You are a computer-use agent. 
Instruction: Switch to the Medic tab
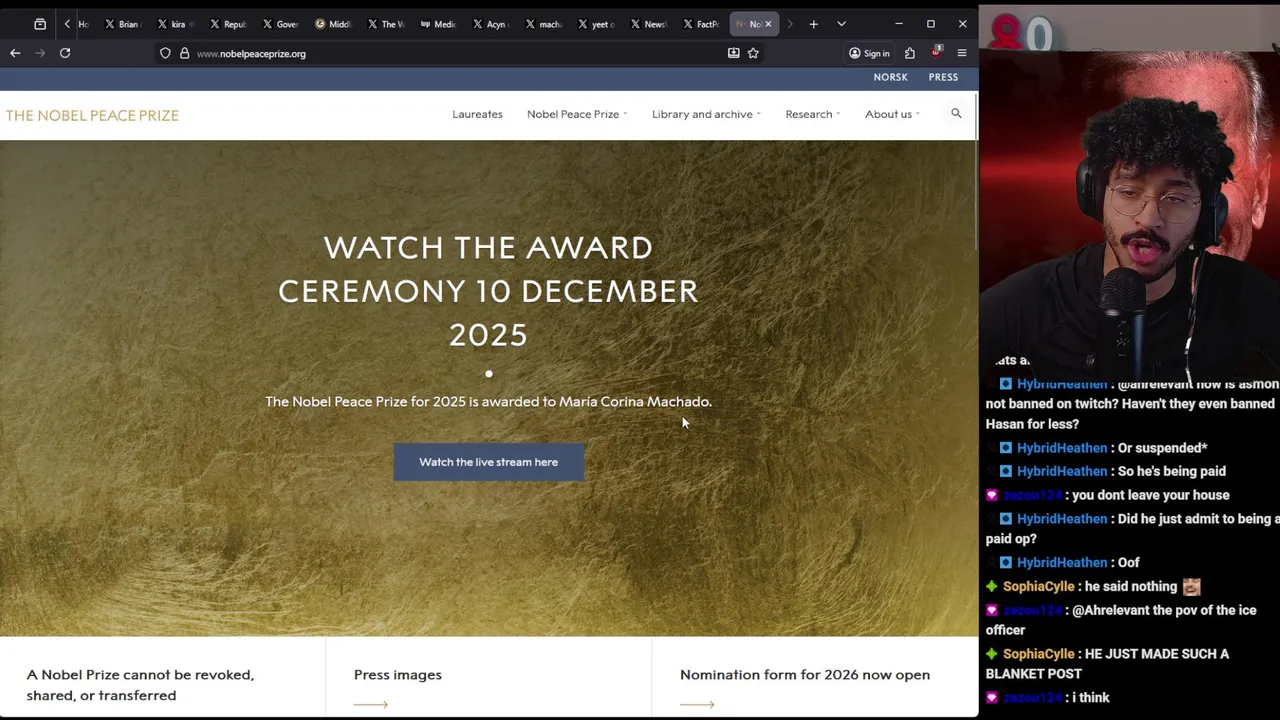[438, 24]
